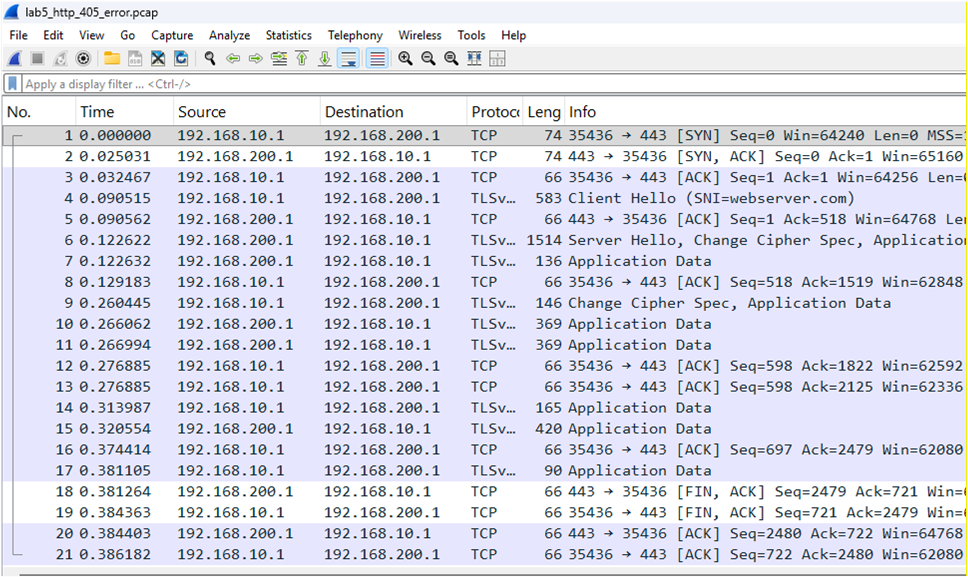Toggle packet list colorization

pos(377,59)
